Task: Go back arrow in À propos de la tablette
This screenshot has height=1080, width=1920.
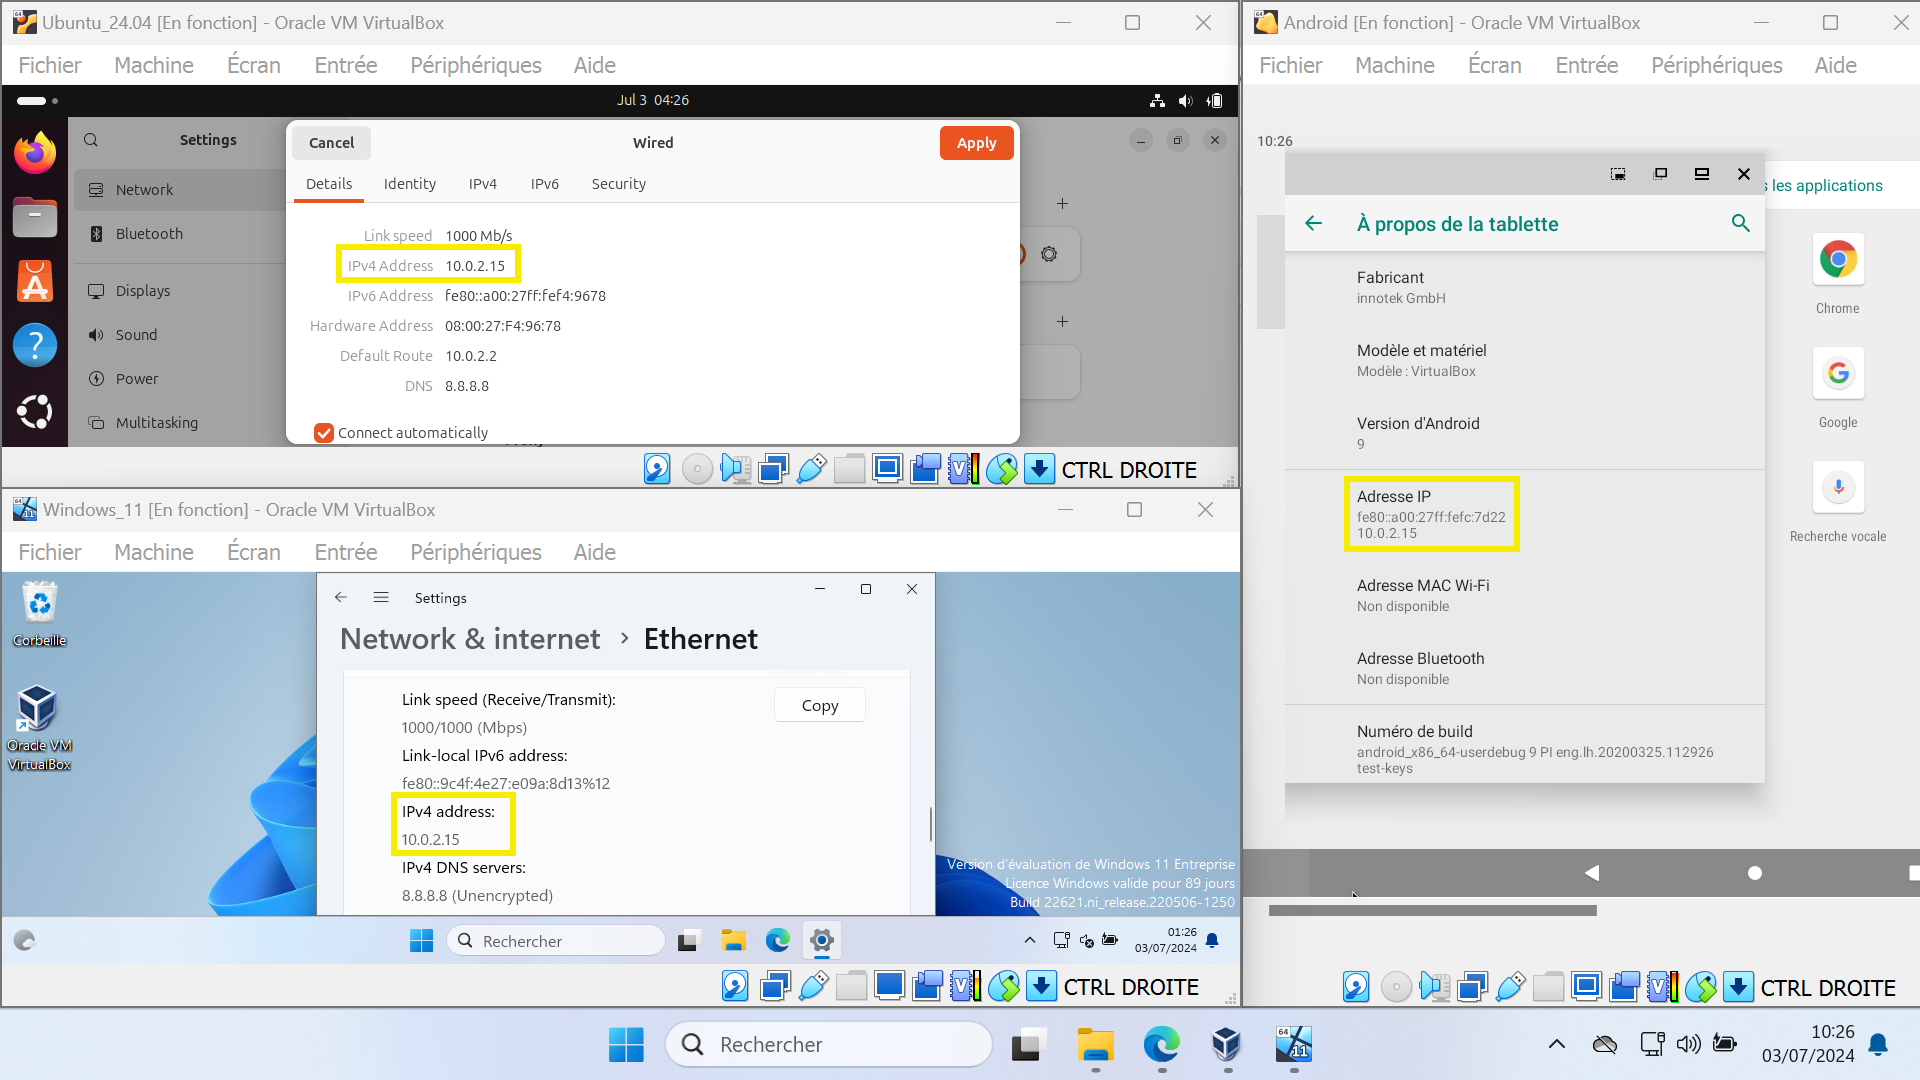Action: [x=1314, y=223]
